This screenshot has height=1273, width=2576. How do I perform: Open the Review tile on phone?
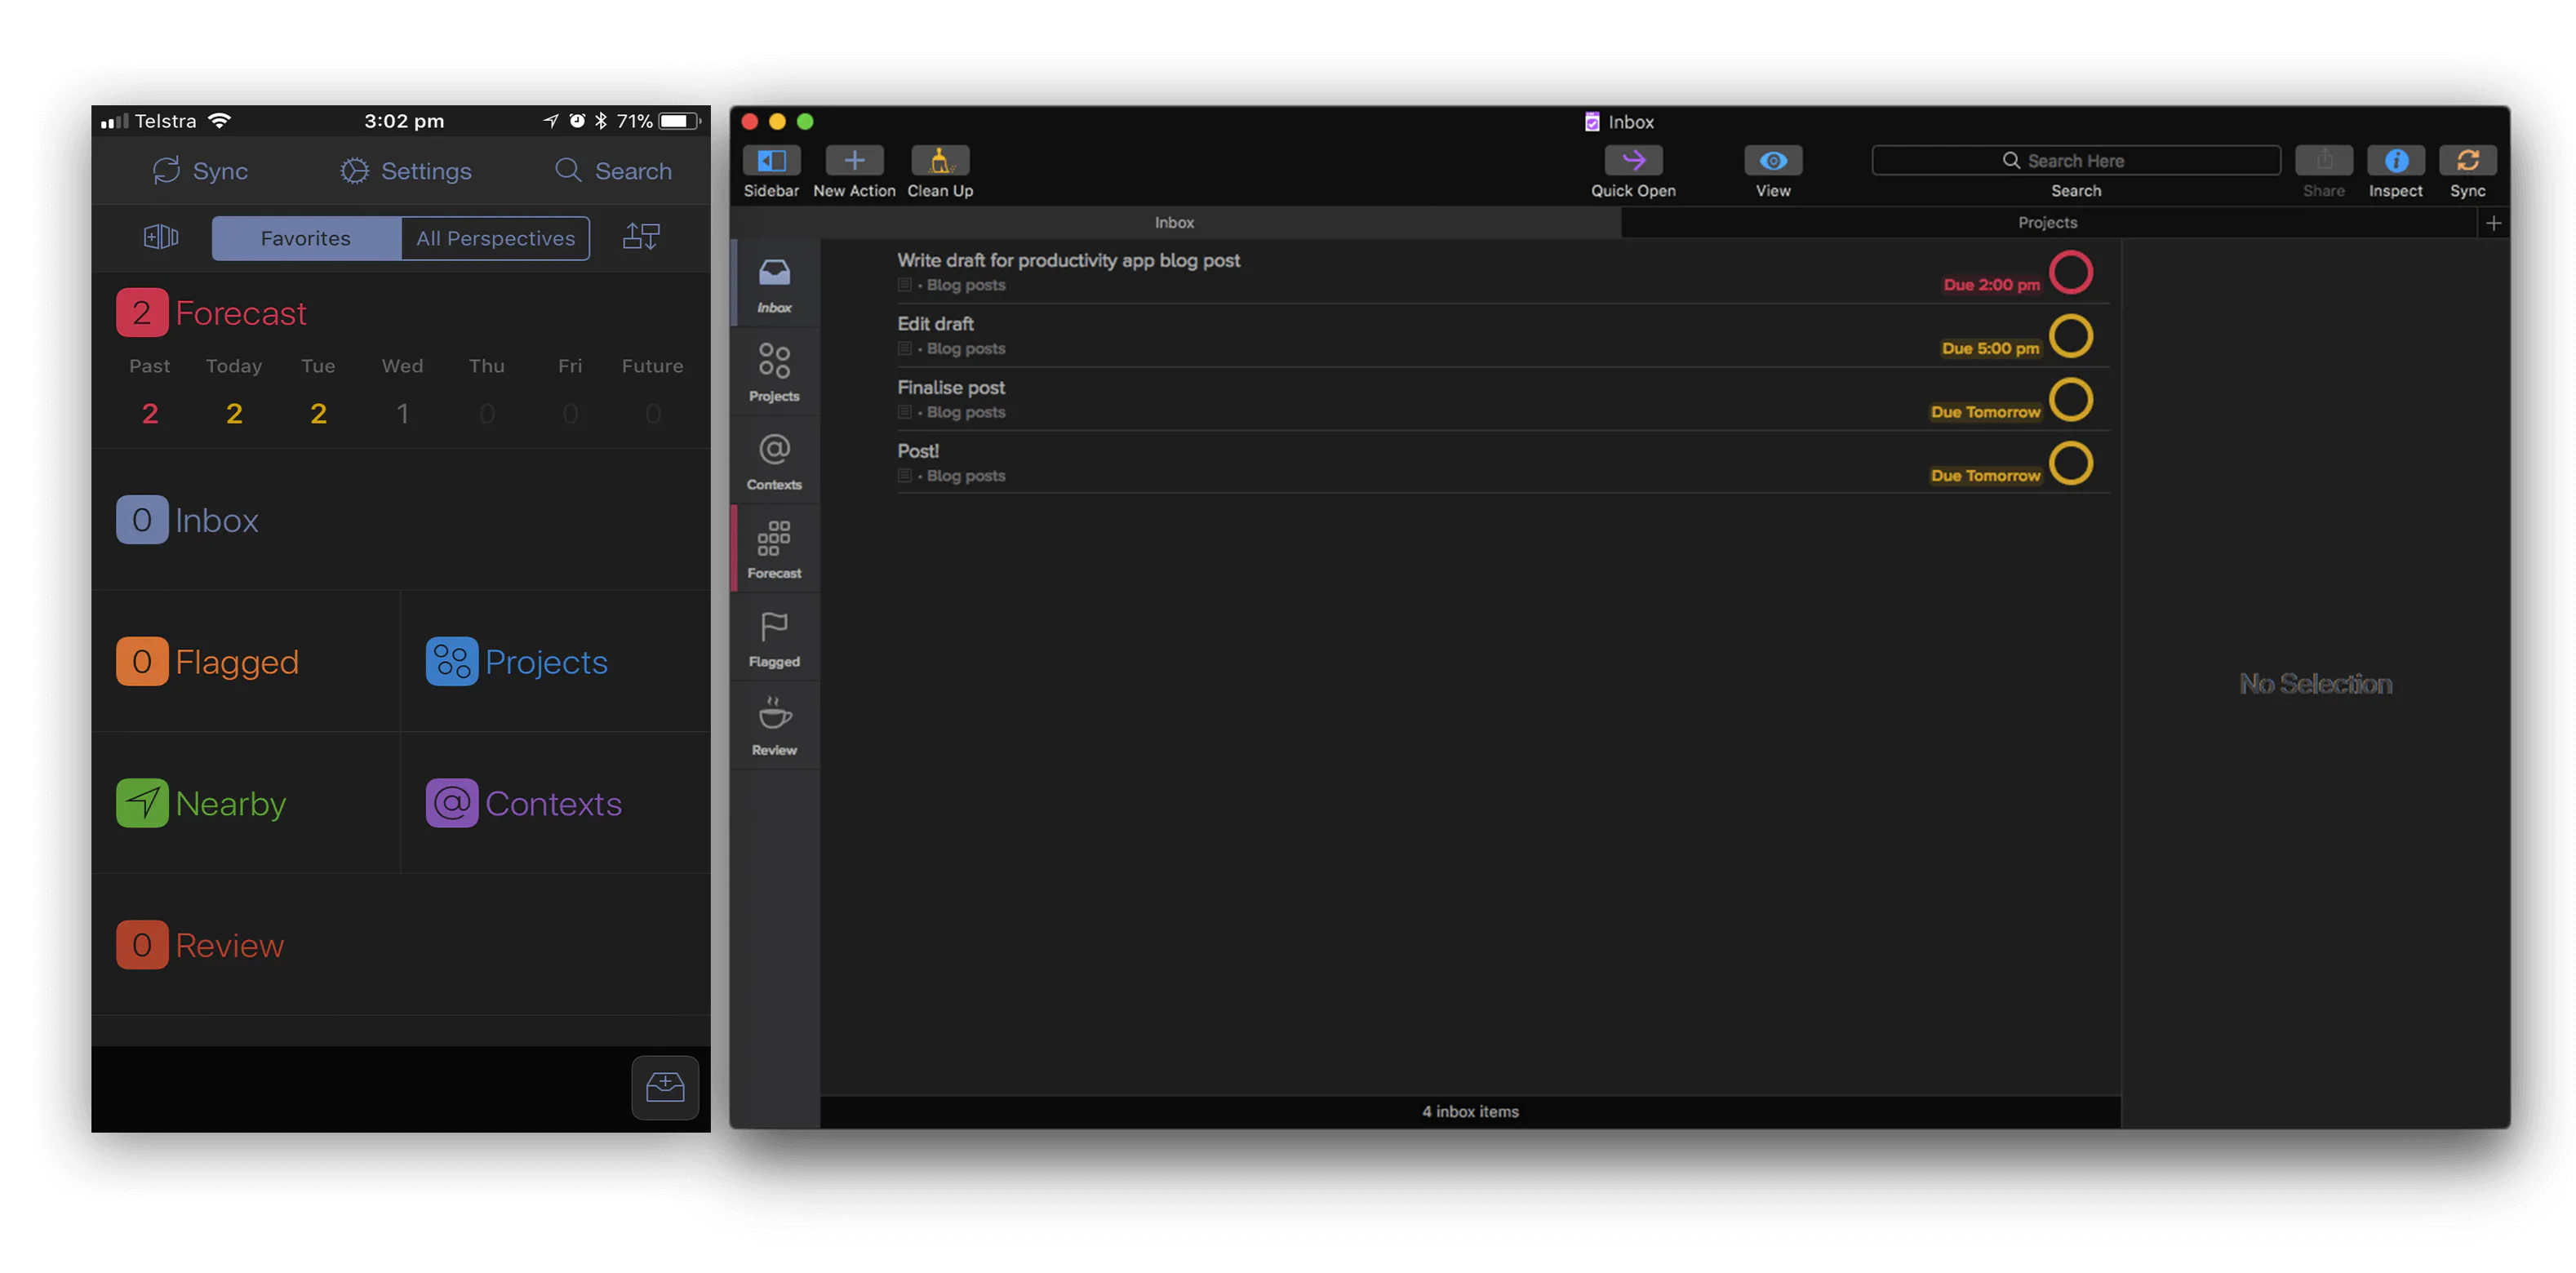[201, 946]
